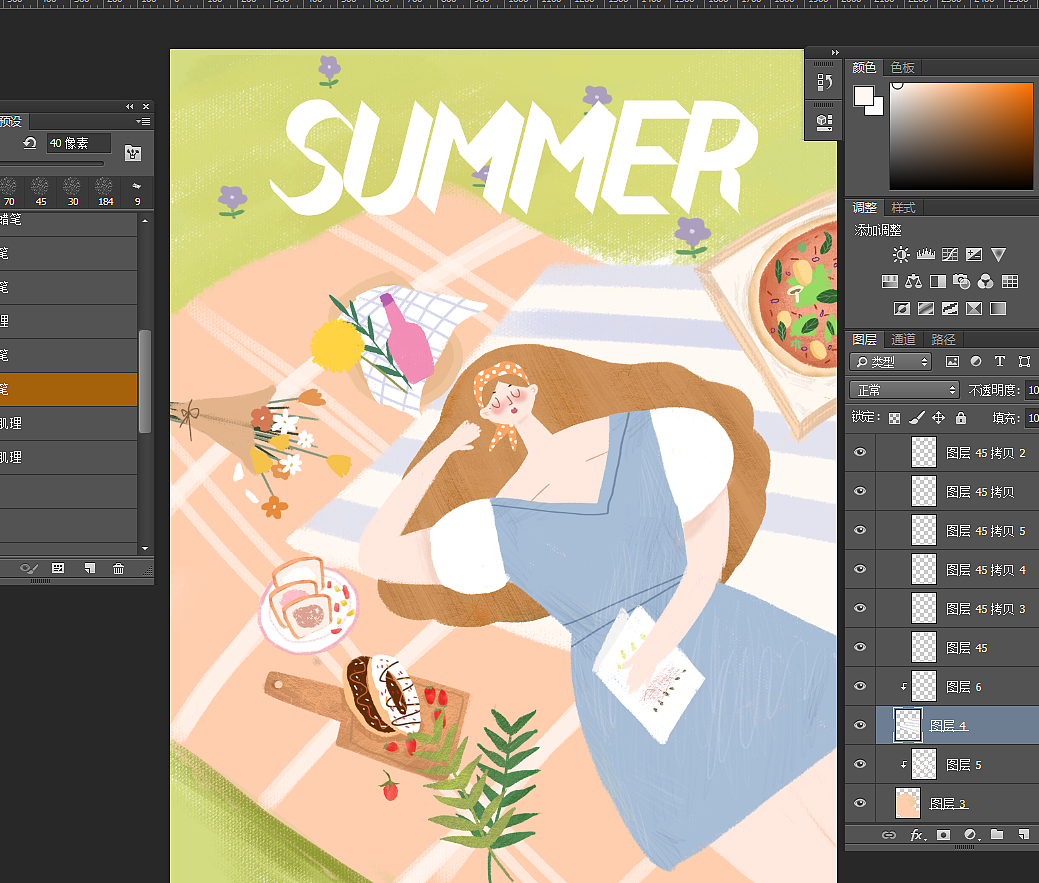
Task: Create a new layer group
Action: click(x=997, y=834)
